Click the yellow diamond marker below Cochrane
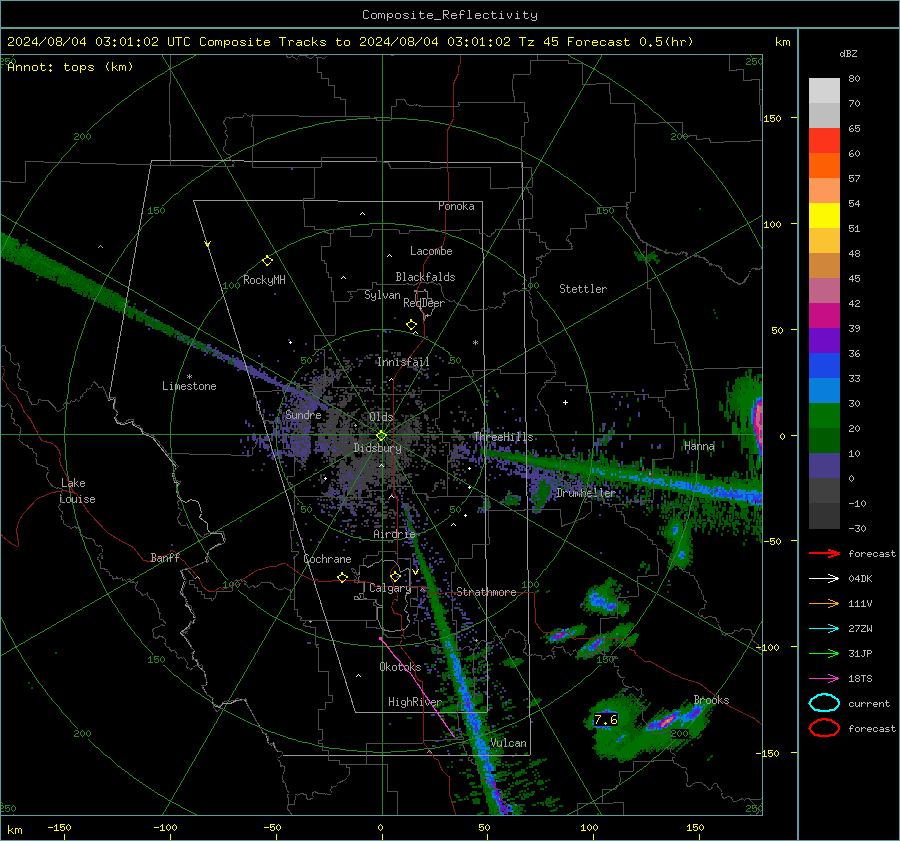 [342, 578]
